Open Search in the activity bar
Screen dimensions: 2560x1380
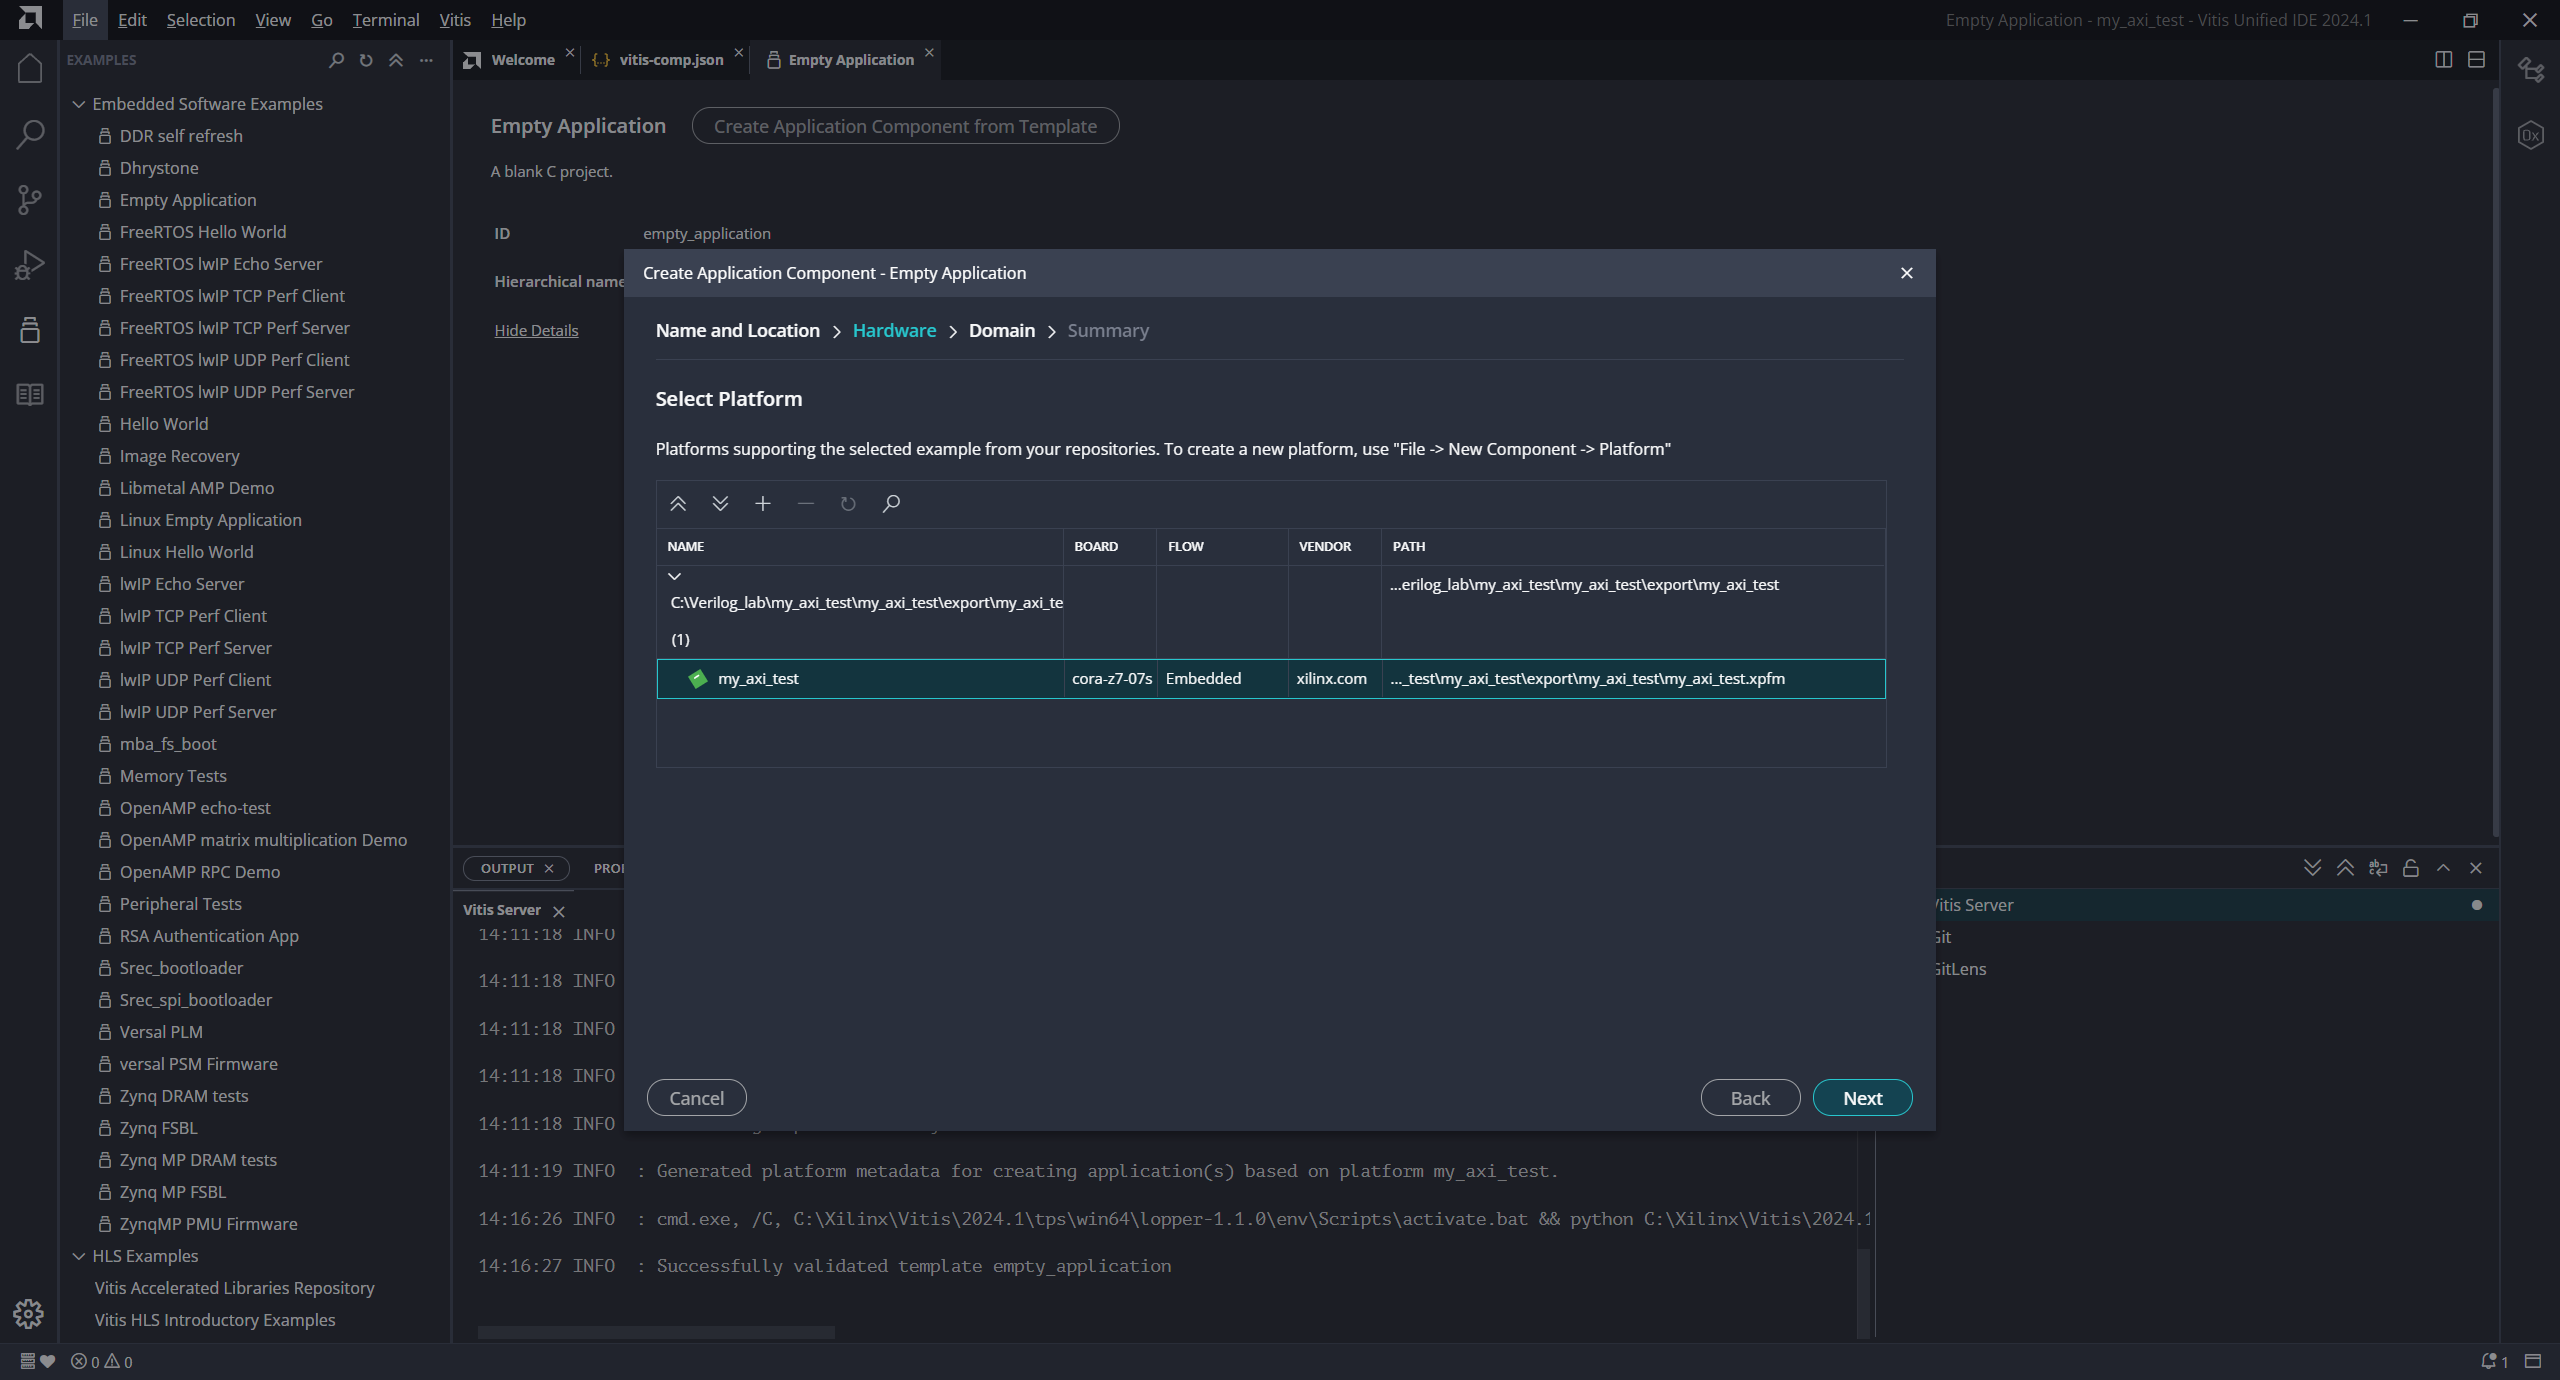click(30, 134)
